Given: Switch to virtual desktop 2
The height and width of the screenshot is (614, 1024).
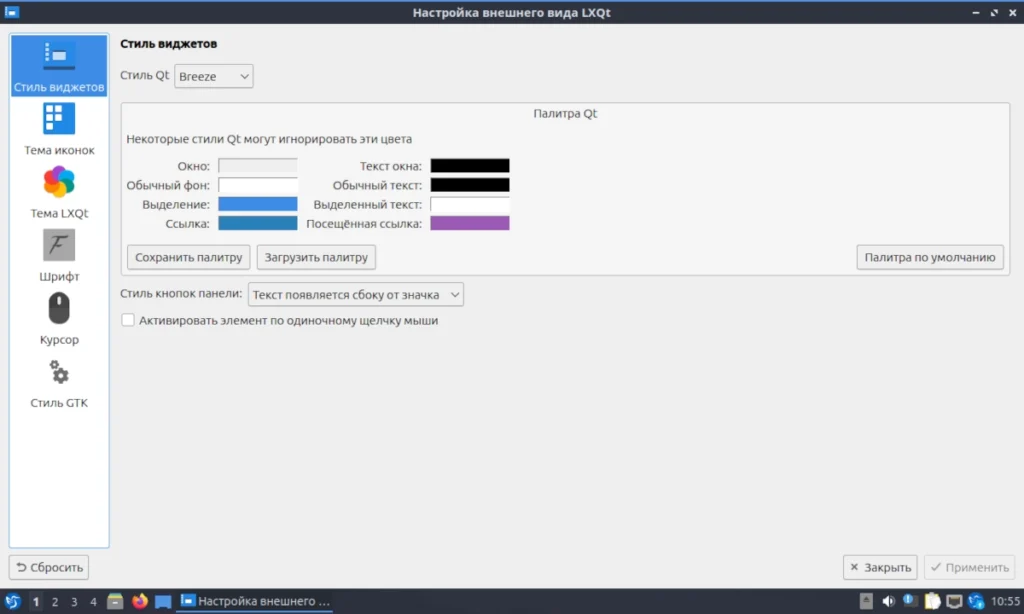Looking at the screenshot, I should point(55,602).
